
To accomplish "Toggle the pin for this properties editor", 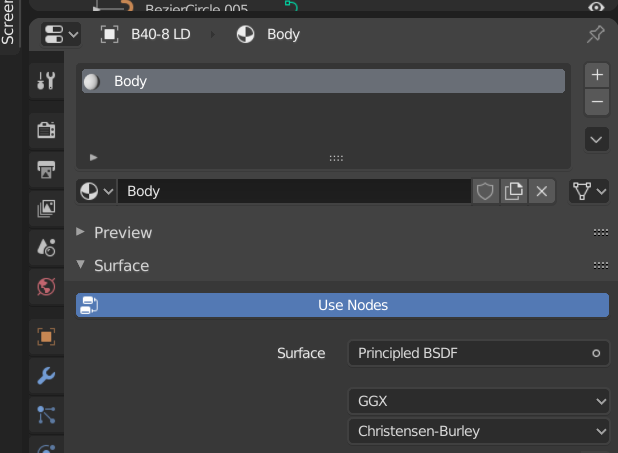I will point(595,35).
